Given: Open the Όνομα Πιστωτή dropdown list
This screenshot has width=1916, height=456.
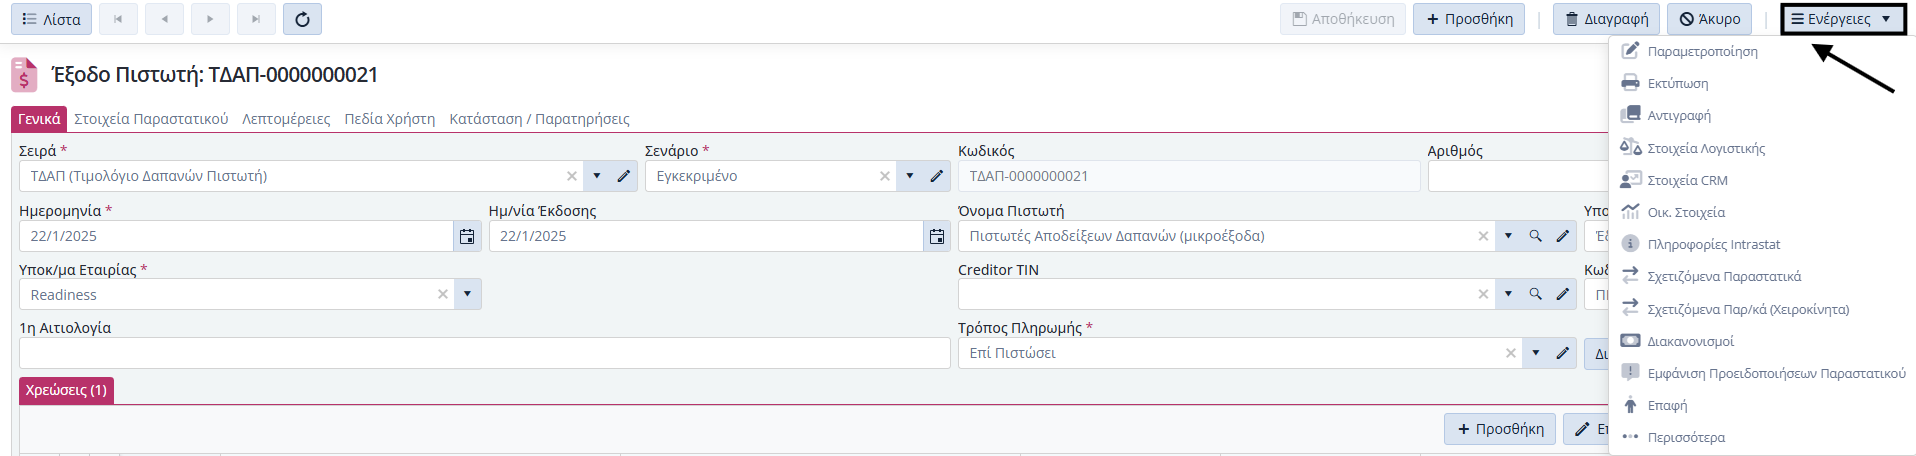Looking at the screenshot, I should point(1509,236).
